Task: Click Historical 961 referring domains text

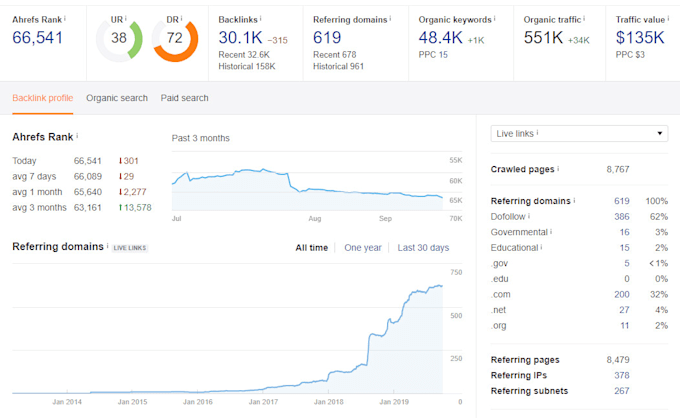Action: pos(338,66)
